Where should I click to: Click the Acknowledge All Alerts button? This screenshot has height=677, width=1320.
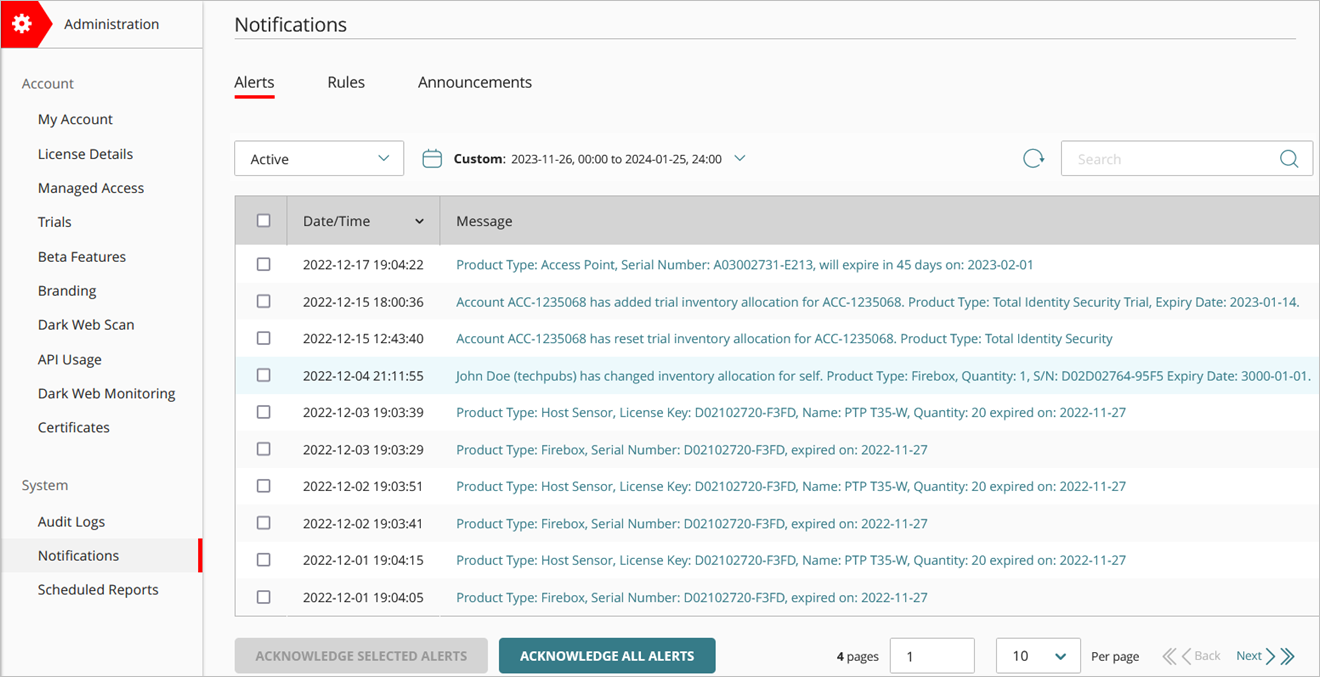pyautogui.click(x=606, y=655)
